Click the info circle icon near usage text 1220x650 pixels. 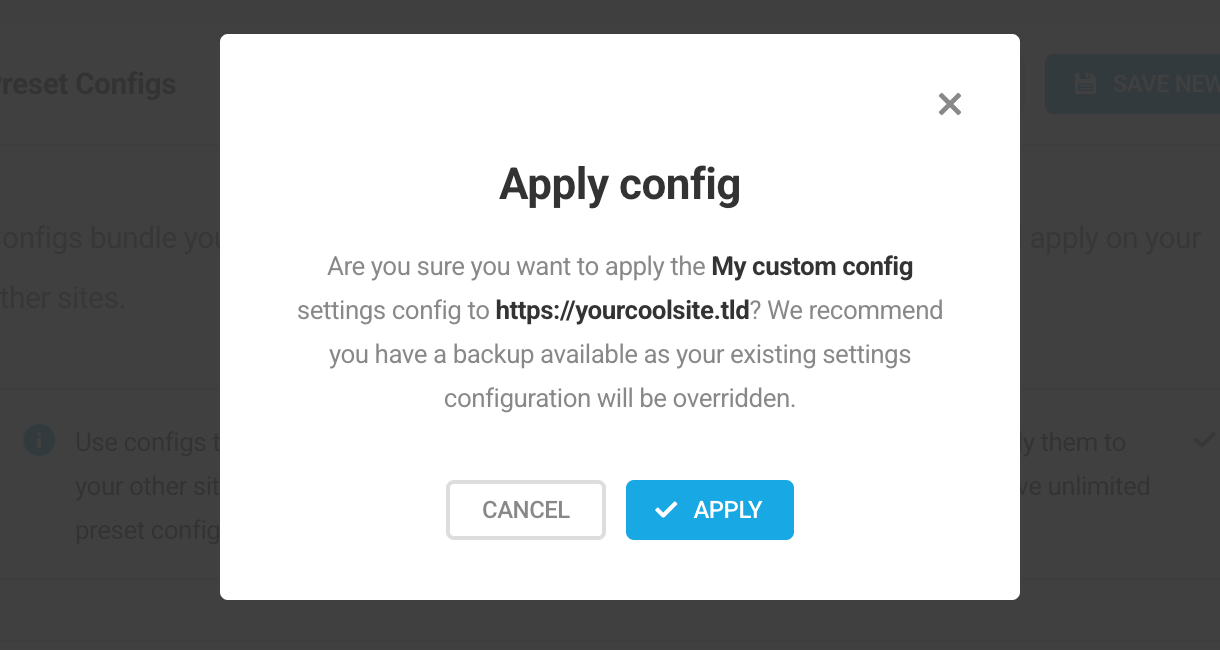coord(39,441)
